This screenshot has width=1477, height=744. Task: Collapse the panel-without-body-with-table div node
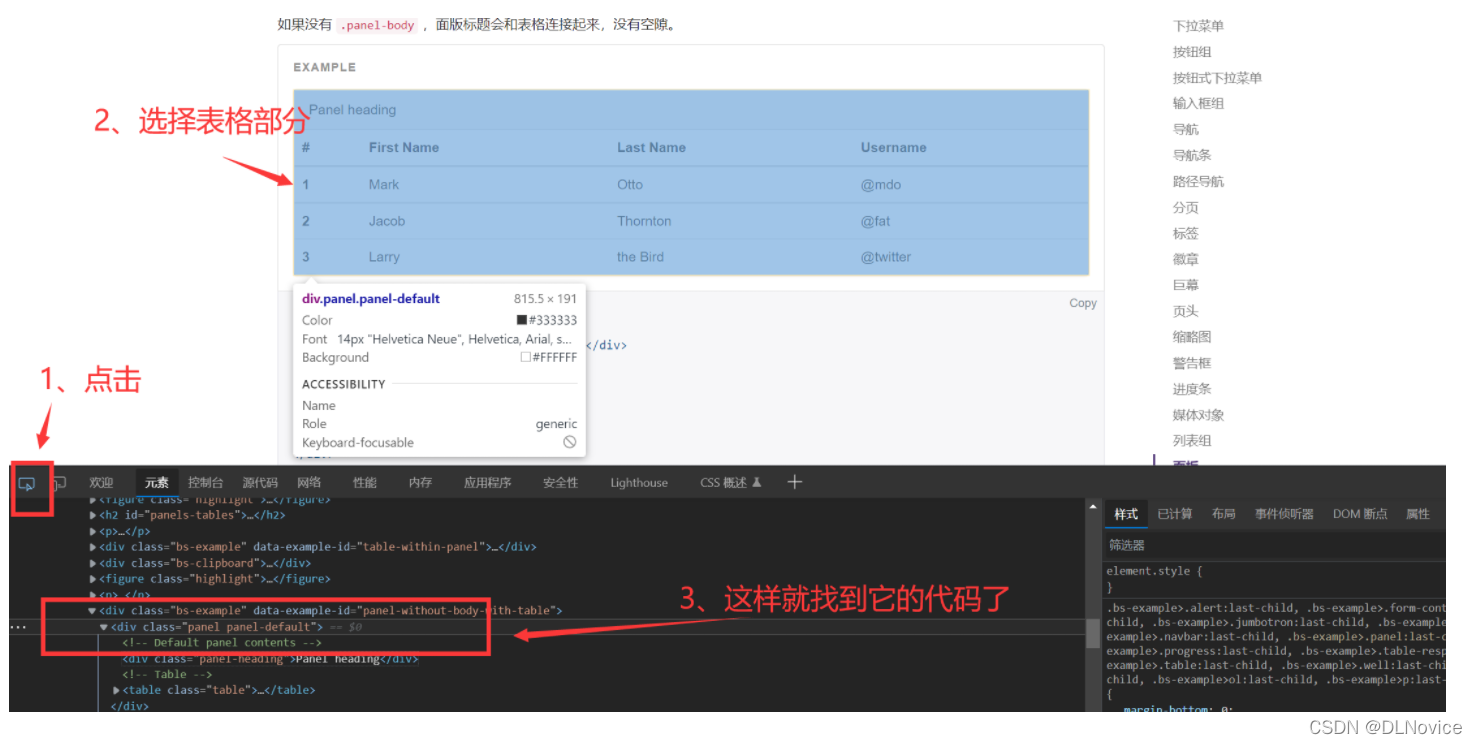click(x=92, y=611)
